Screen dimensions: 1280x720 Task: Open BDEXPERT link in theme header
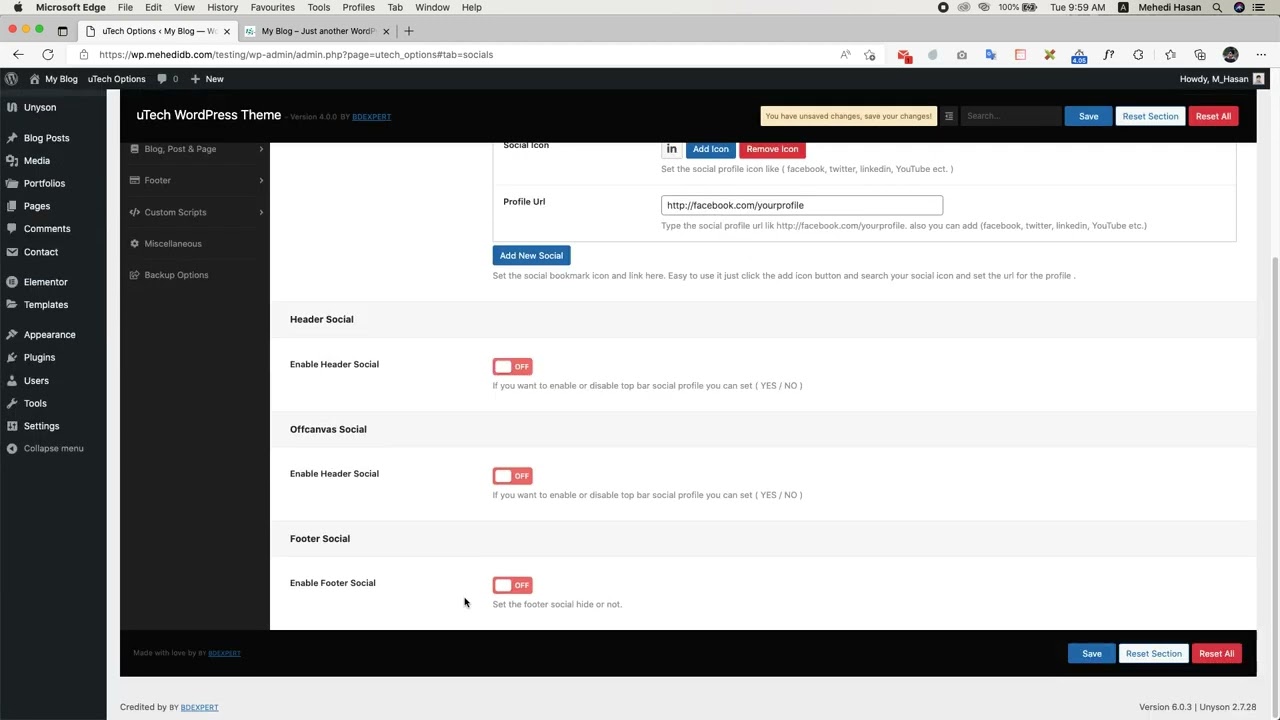tap(371, 117)
